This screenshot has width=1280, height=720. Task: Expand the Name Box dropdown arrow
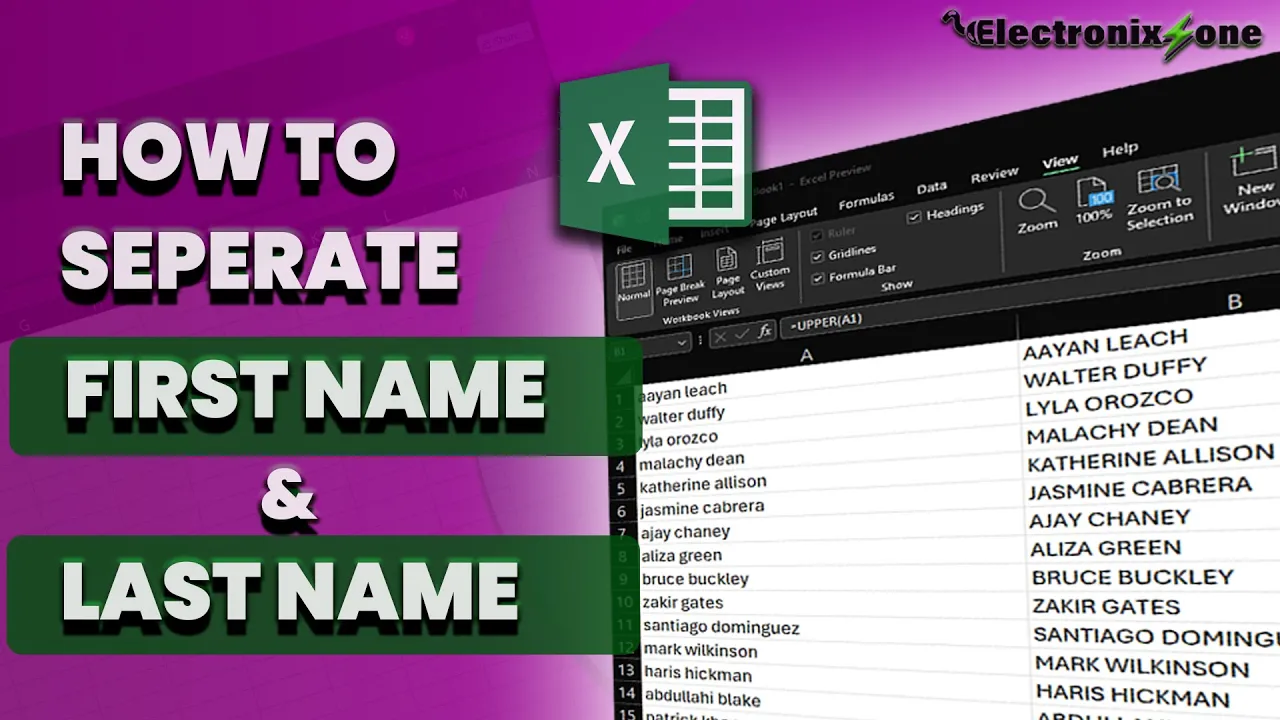(682, 343)
